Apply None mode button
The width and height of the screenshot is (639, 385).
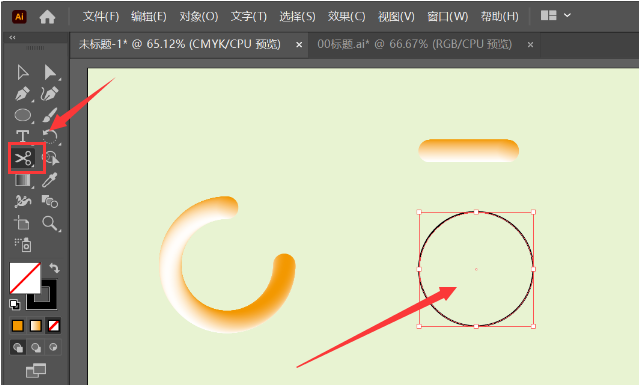point(53,326)
